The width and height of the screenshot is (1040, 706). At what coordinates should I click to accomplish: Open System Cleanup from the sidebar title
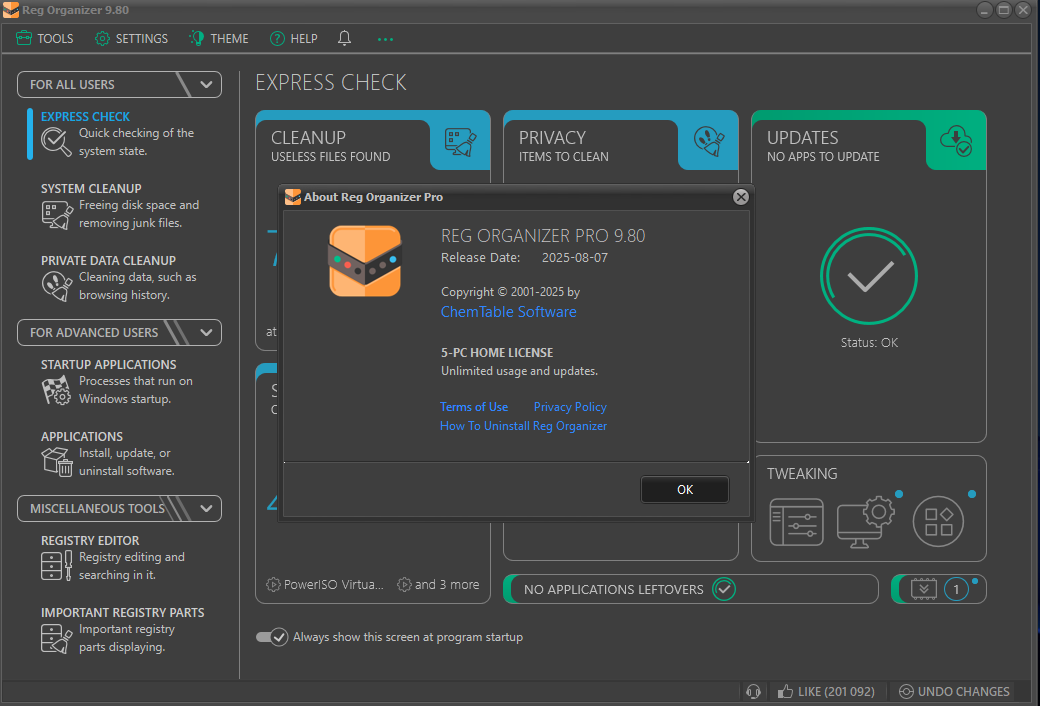(92, 188)
